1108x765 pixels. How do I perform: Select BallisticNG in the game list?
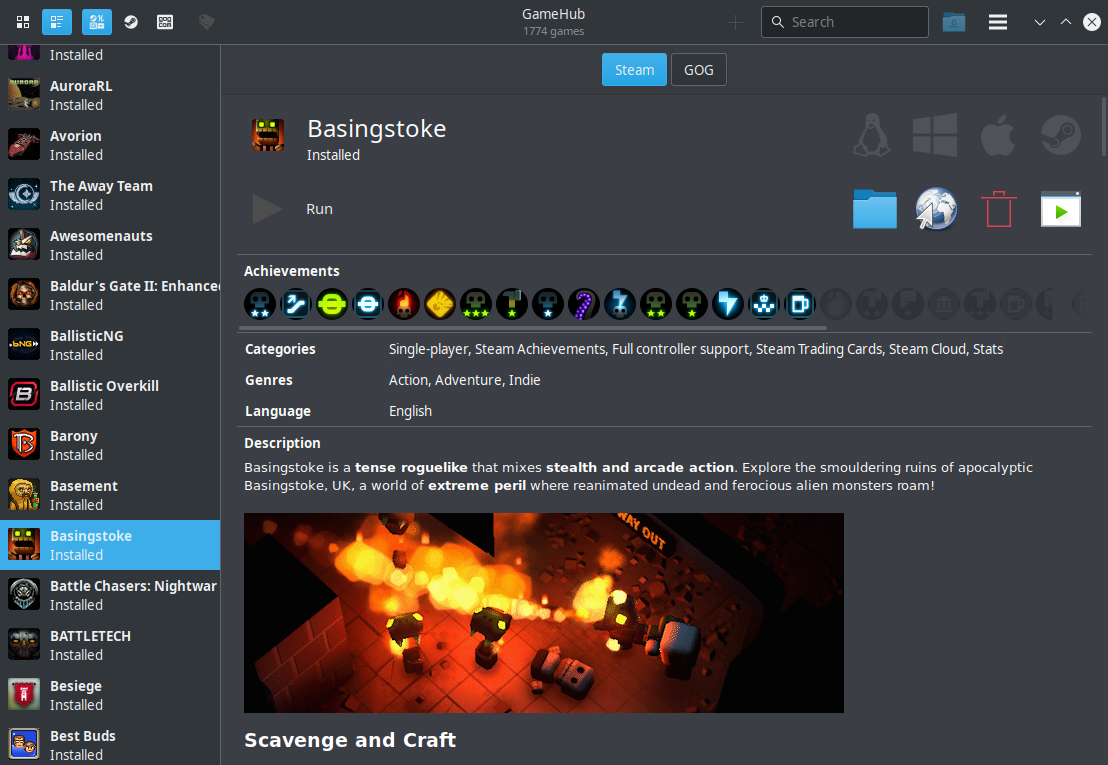click(x=110, y=345)
